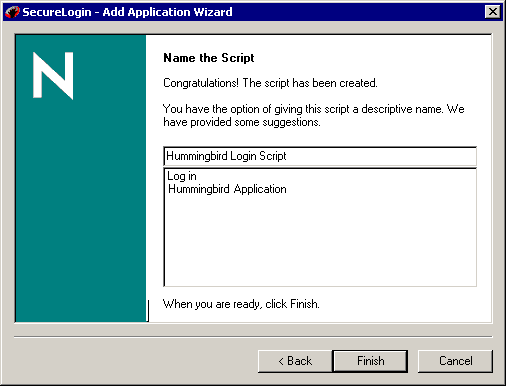Go back with the Back button
This screenshot has width=506, height=386.
tap(295, 361)
